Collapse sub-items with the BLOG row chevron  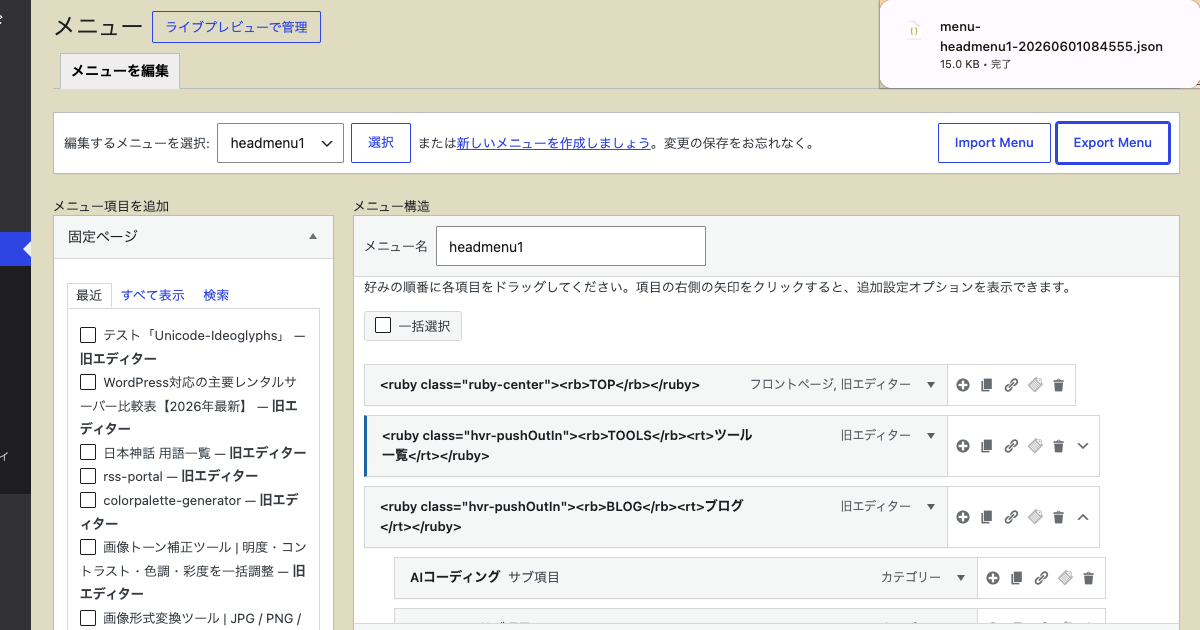pyautogui.click(x=1083, y=517)
